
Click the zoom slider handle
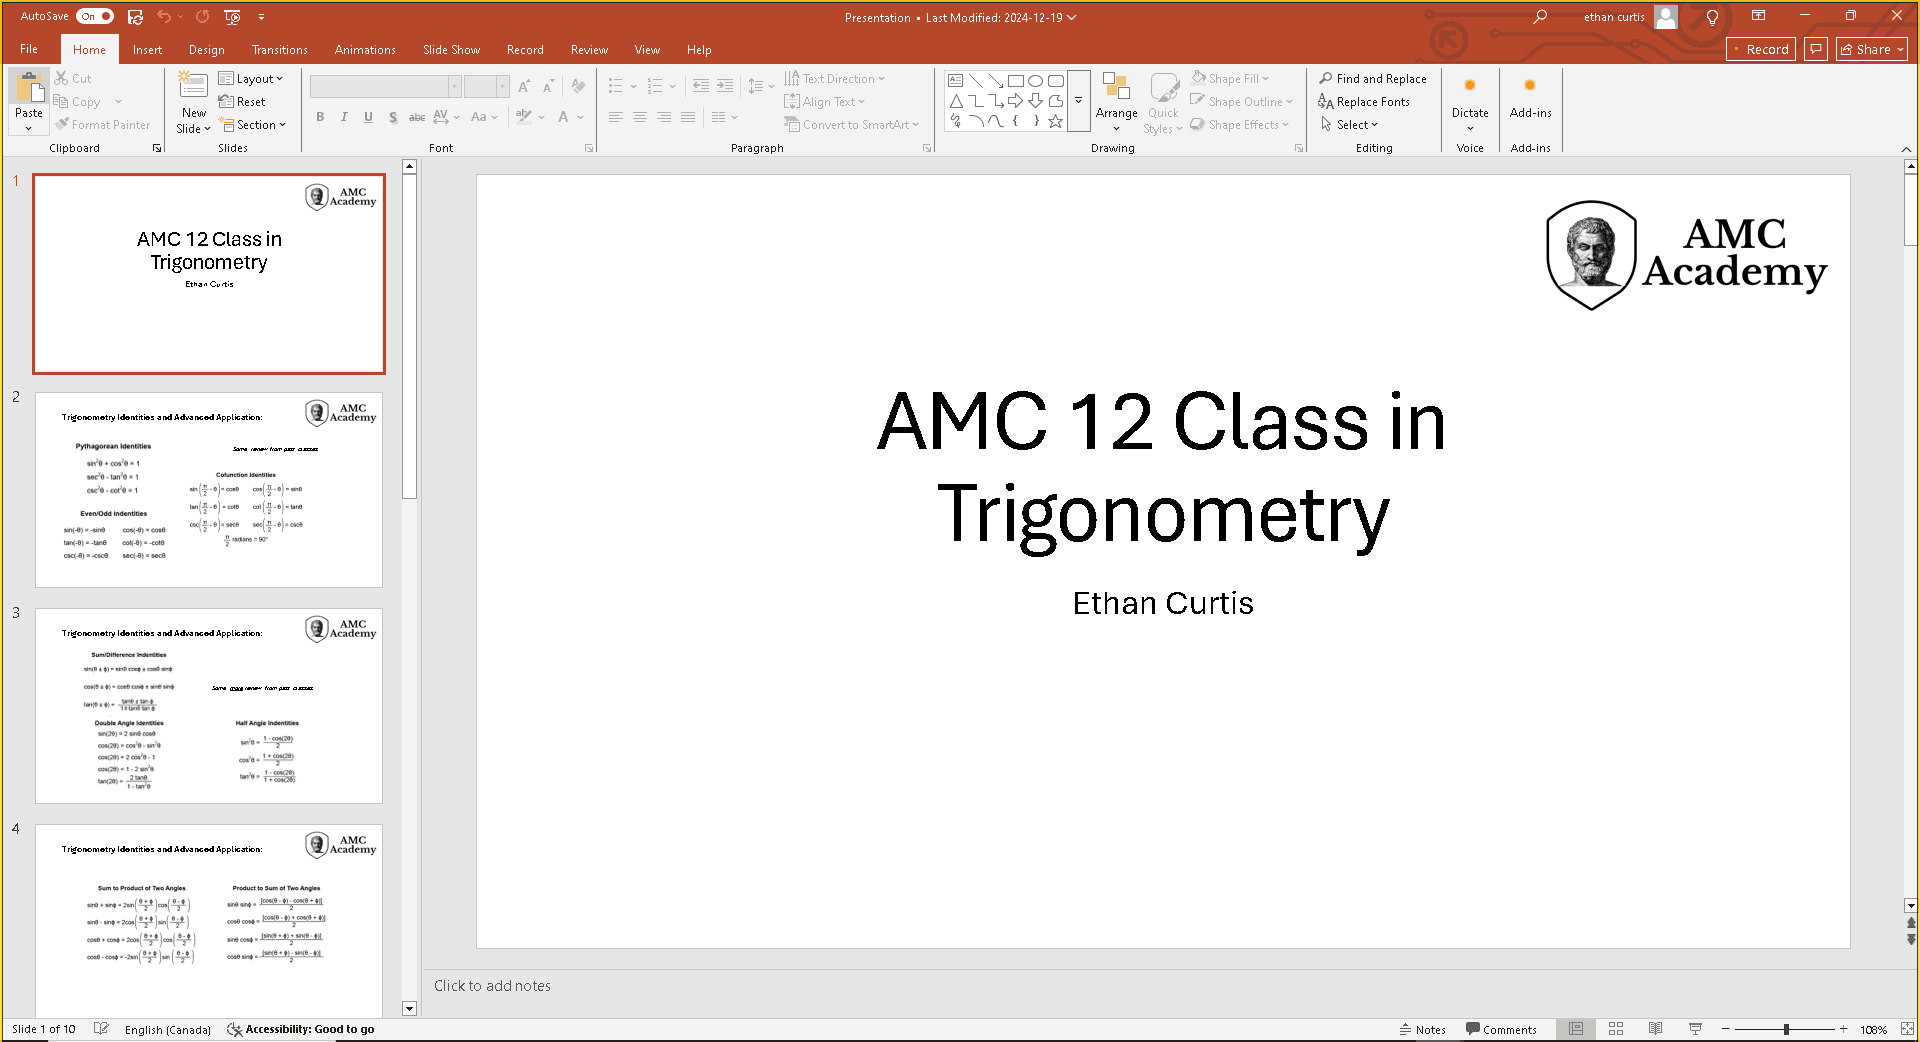tap(1786, 1029)
